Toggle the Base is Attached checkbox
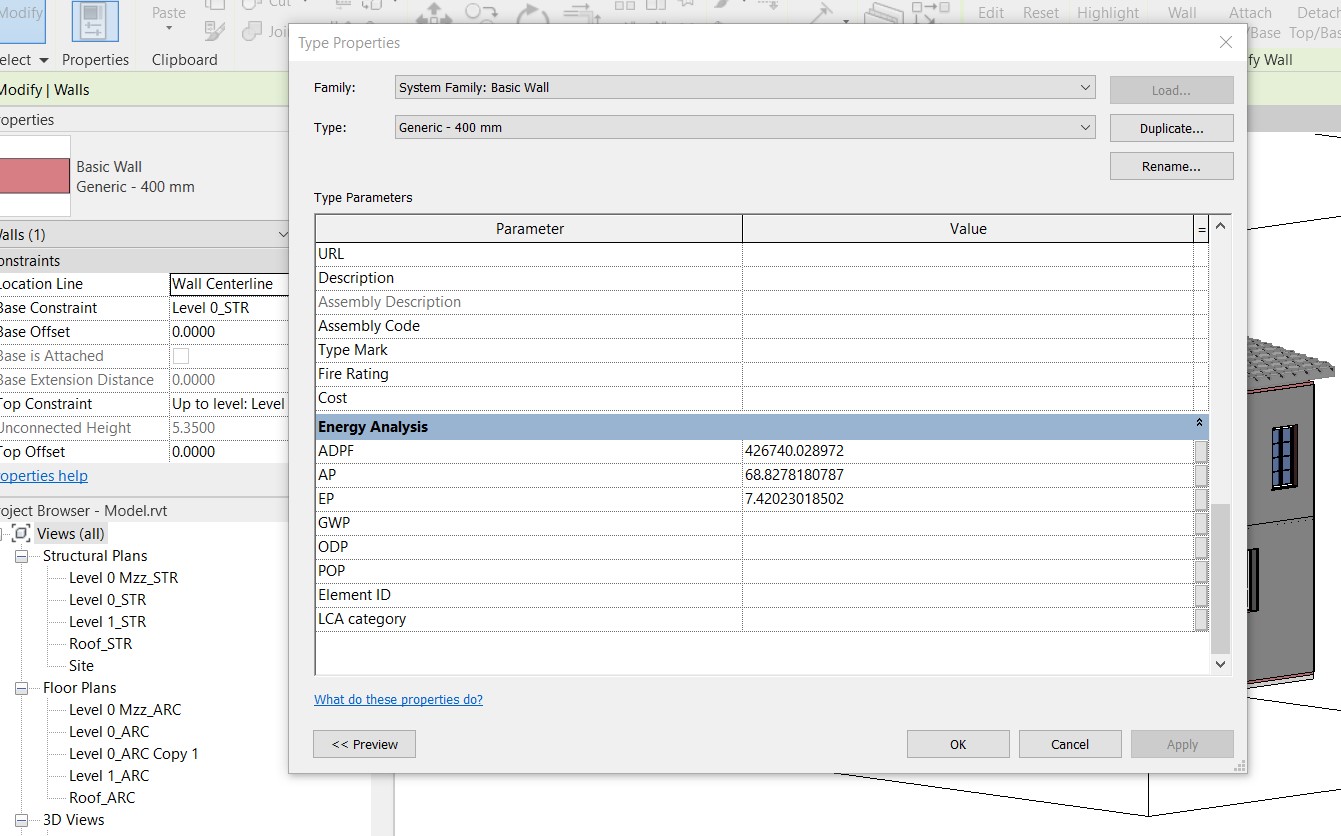This screenshot has width=1341, height=836. point(181,356)
